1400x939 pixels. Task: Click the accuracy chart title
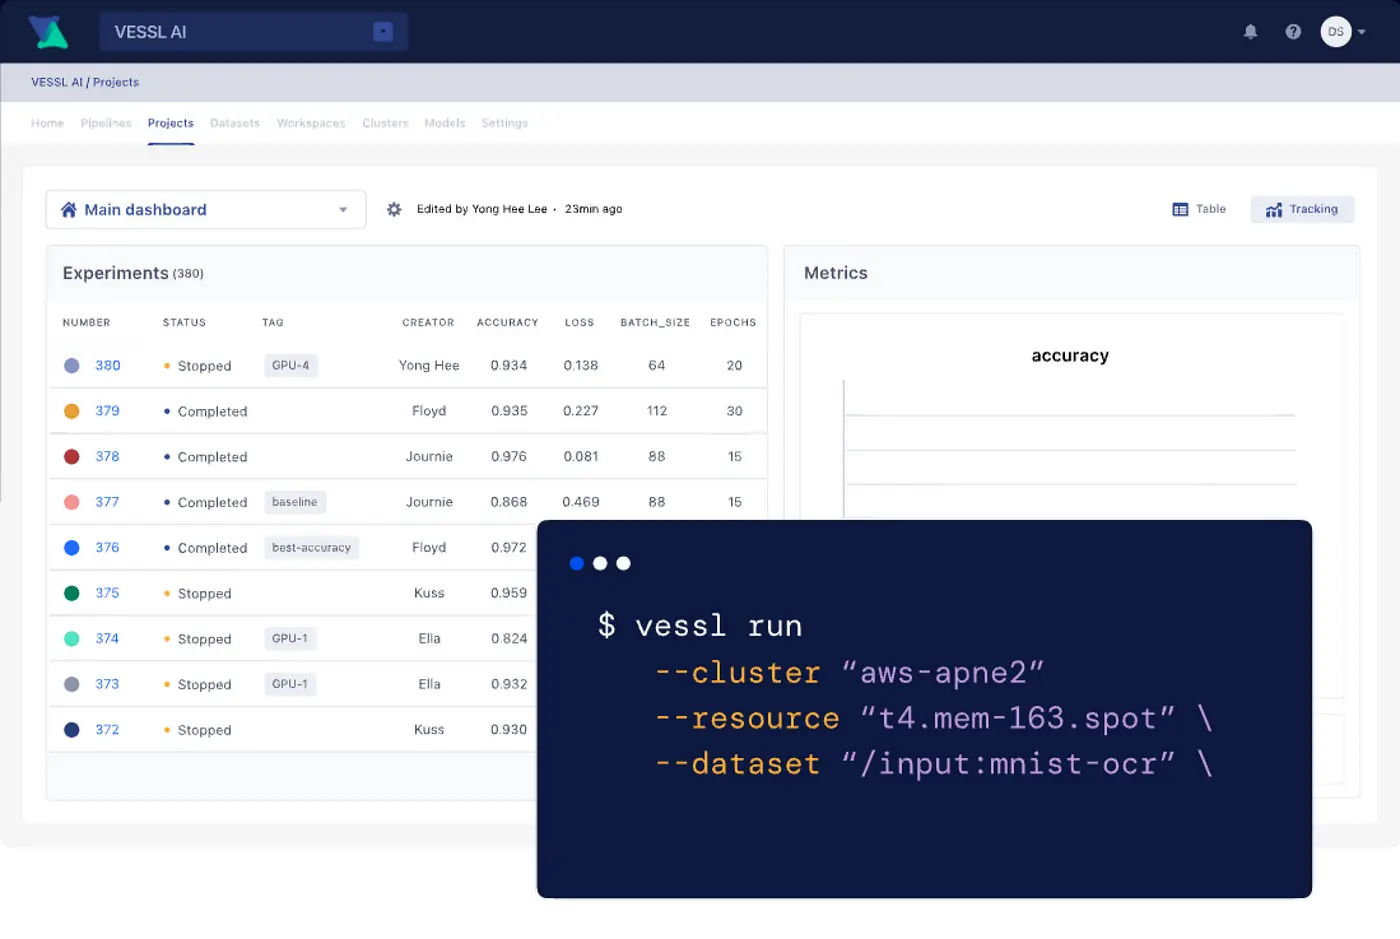[x=1070, y=356]
